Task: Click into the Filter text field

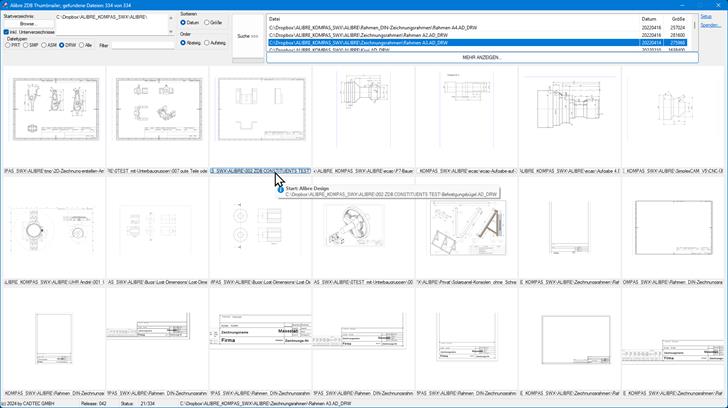Action: pos(143,45)
